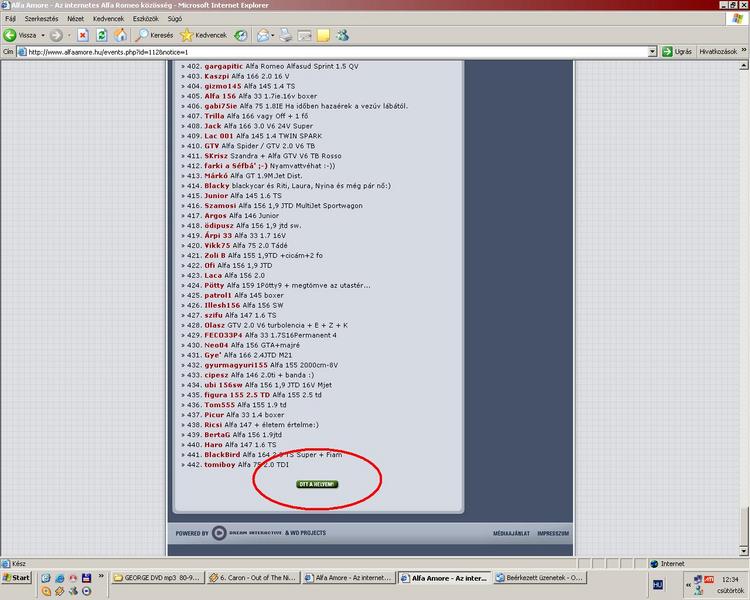Open the address bar dropdown list
The height and width of the screenshot is (600, 750).
pos(652,52)
